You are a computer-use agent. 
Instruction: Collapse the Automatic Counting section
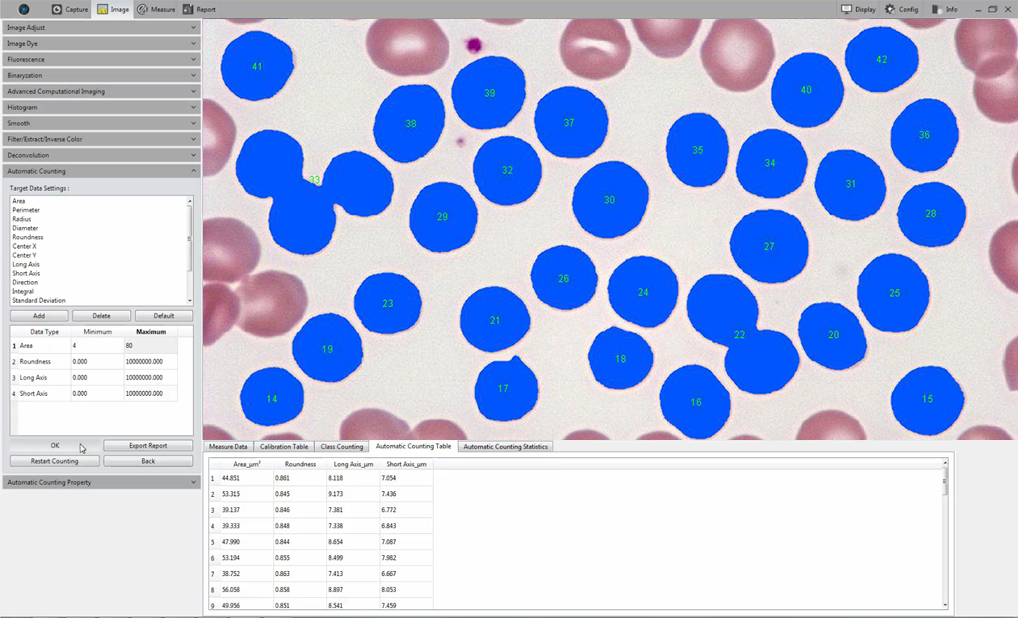pyautogui.click(x=101, y=171)
